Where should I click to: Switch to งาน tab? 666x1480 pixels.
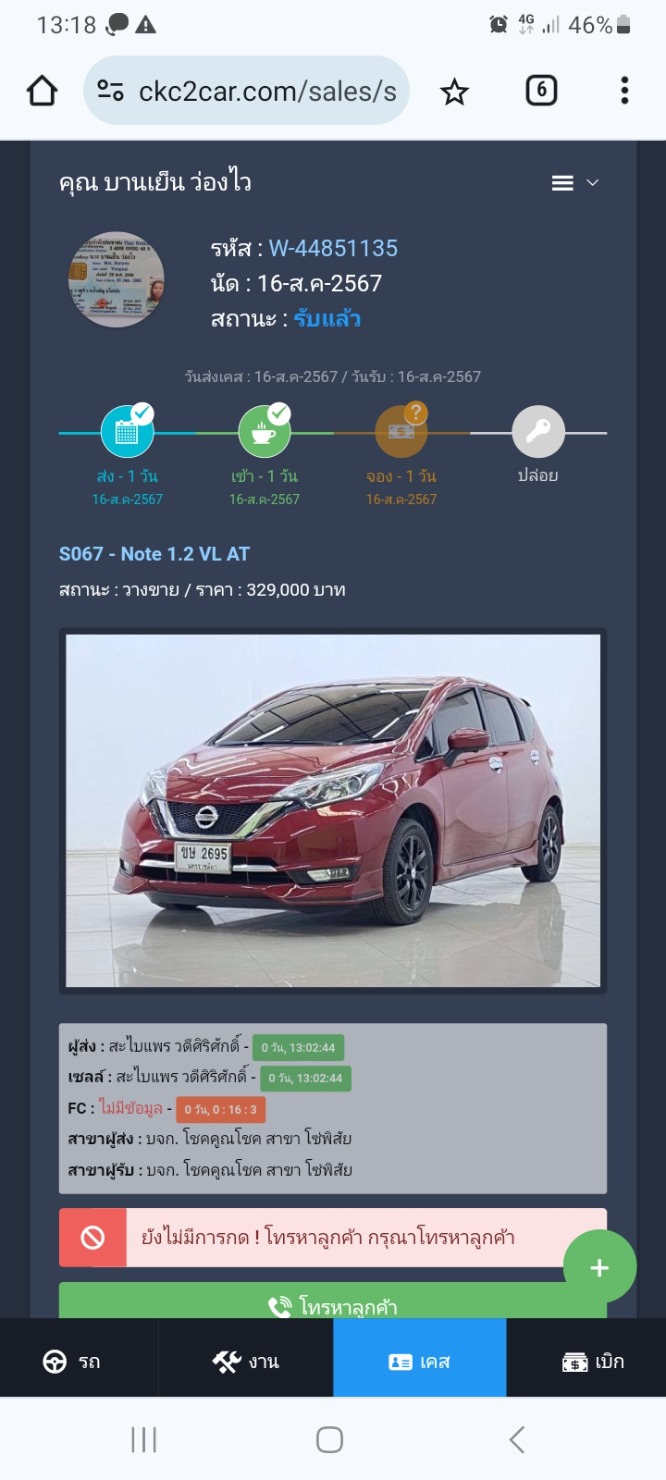(246, 1361)
